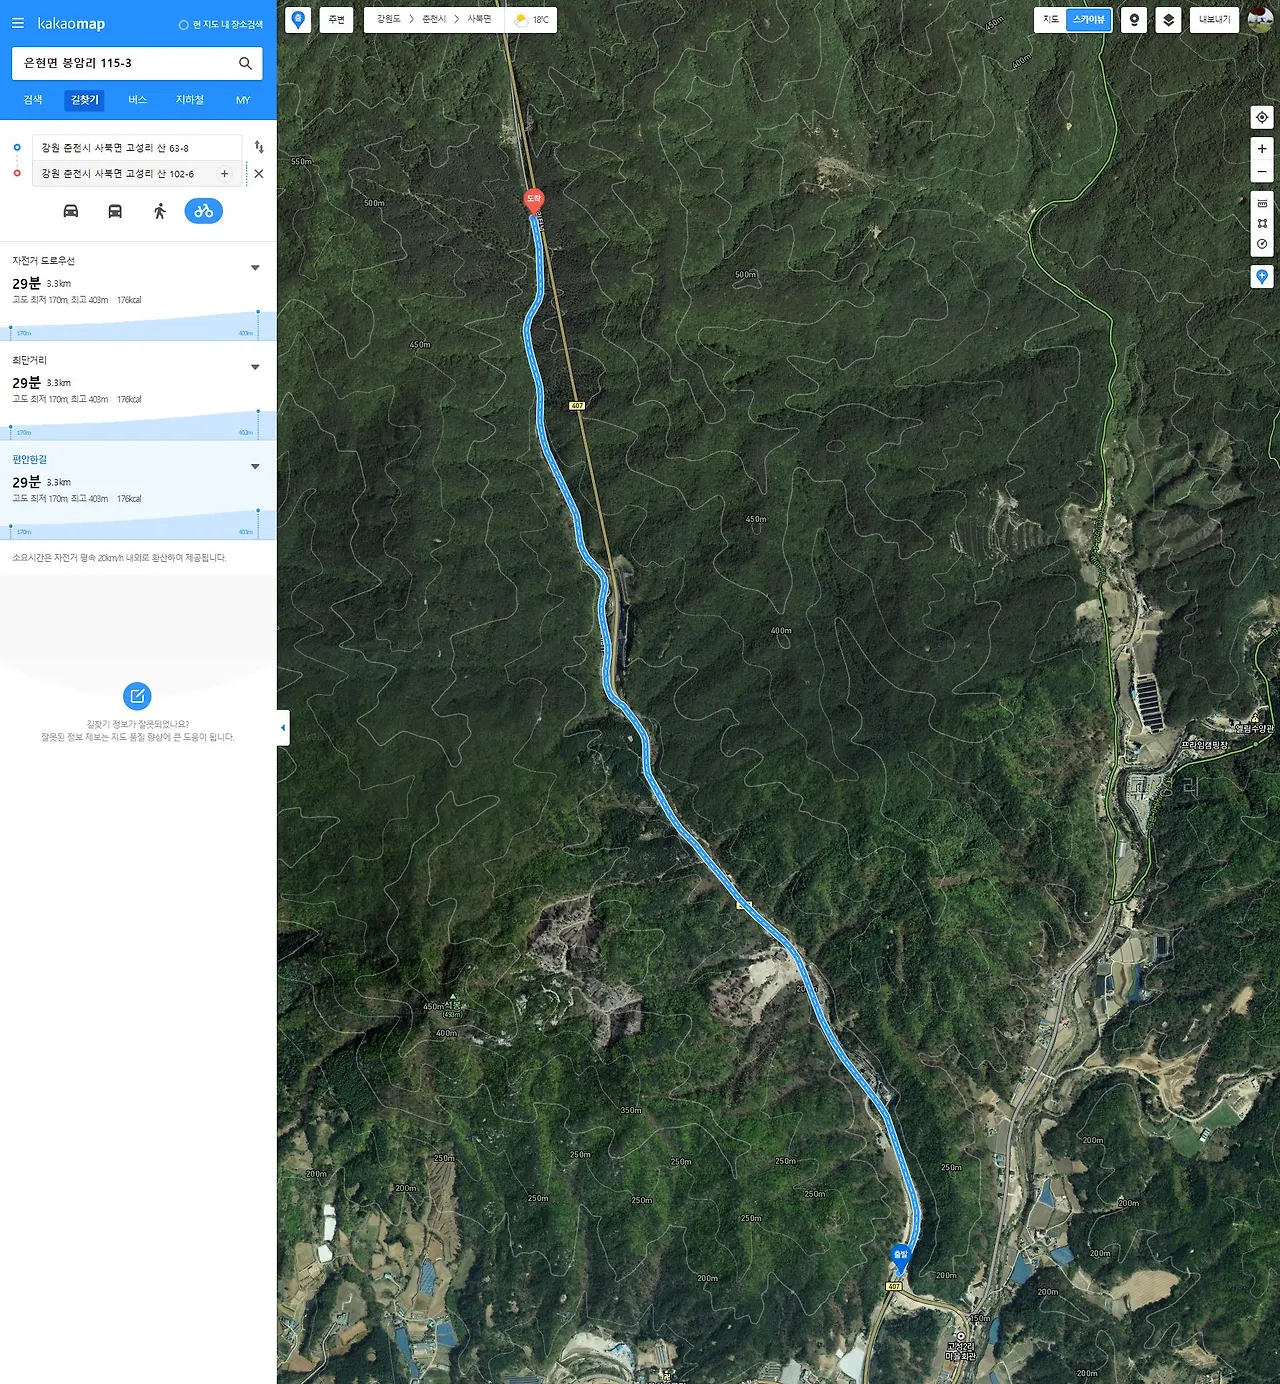
Task: Switch to 스카이뷰 satellite view
Action: 1089,20
